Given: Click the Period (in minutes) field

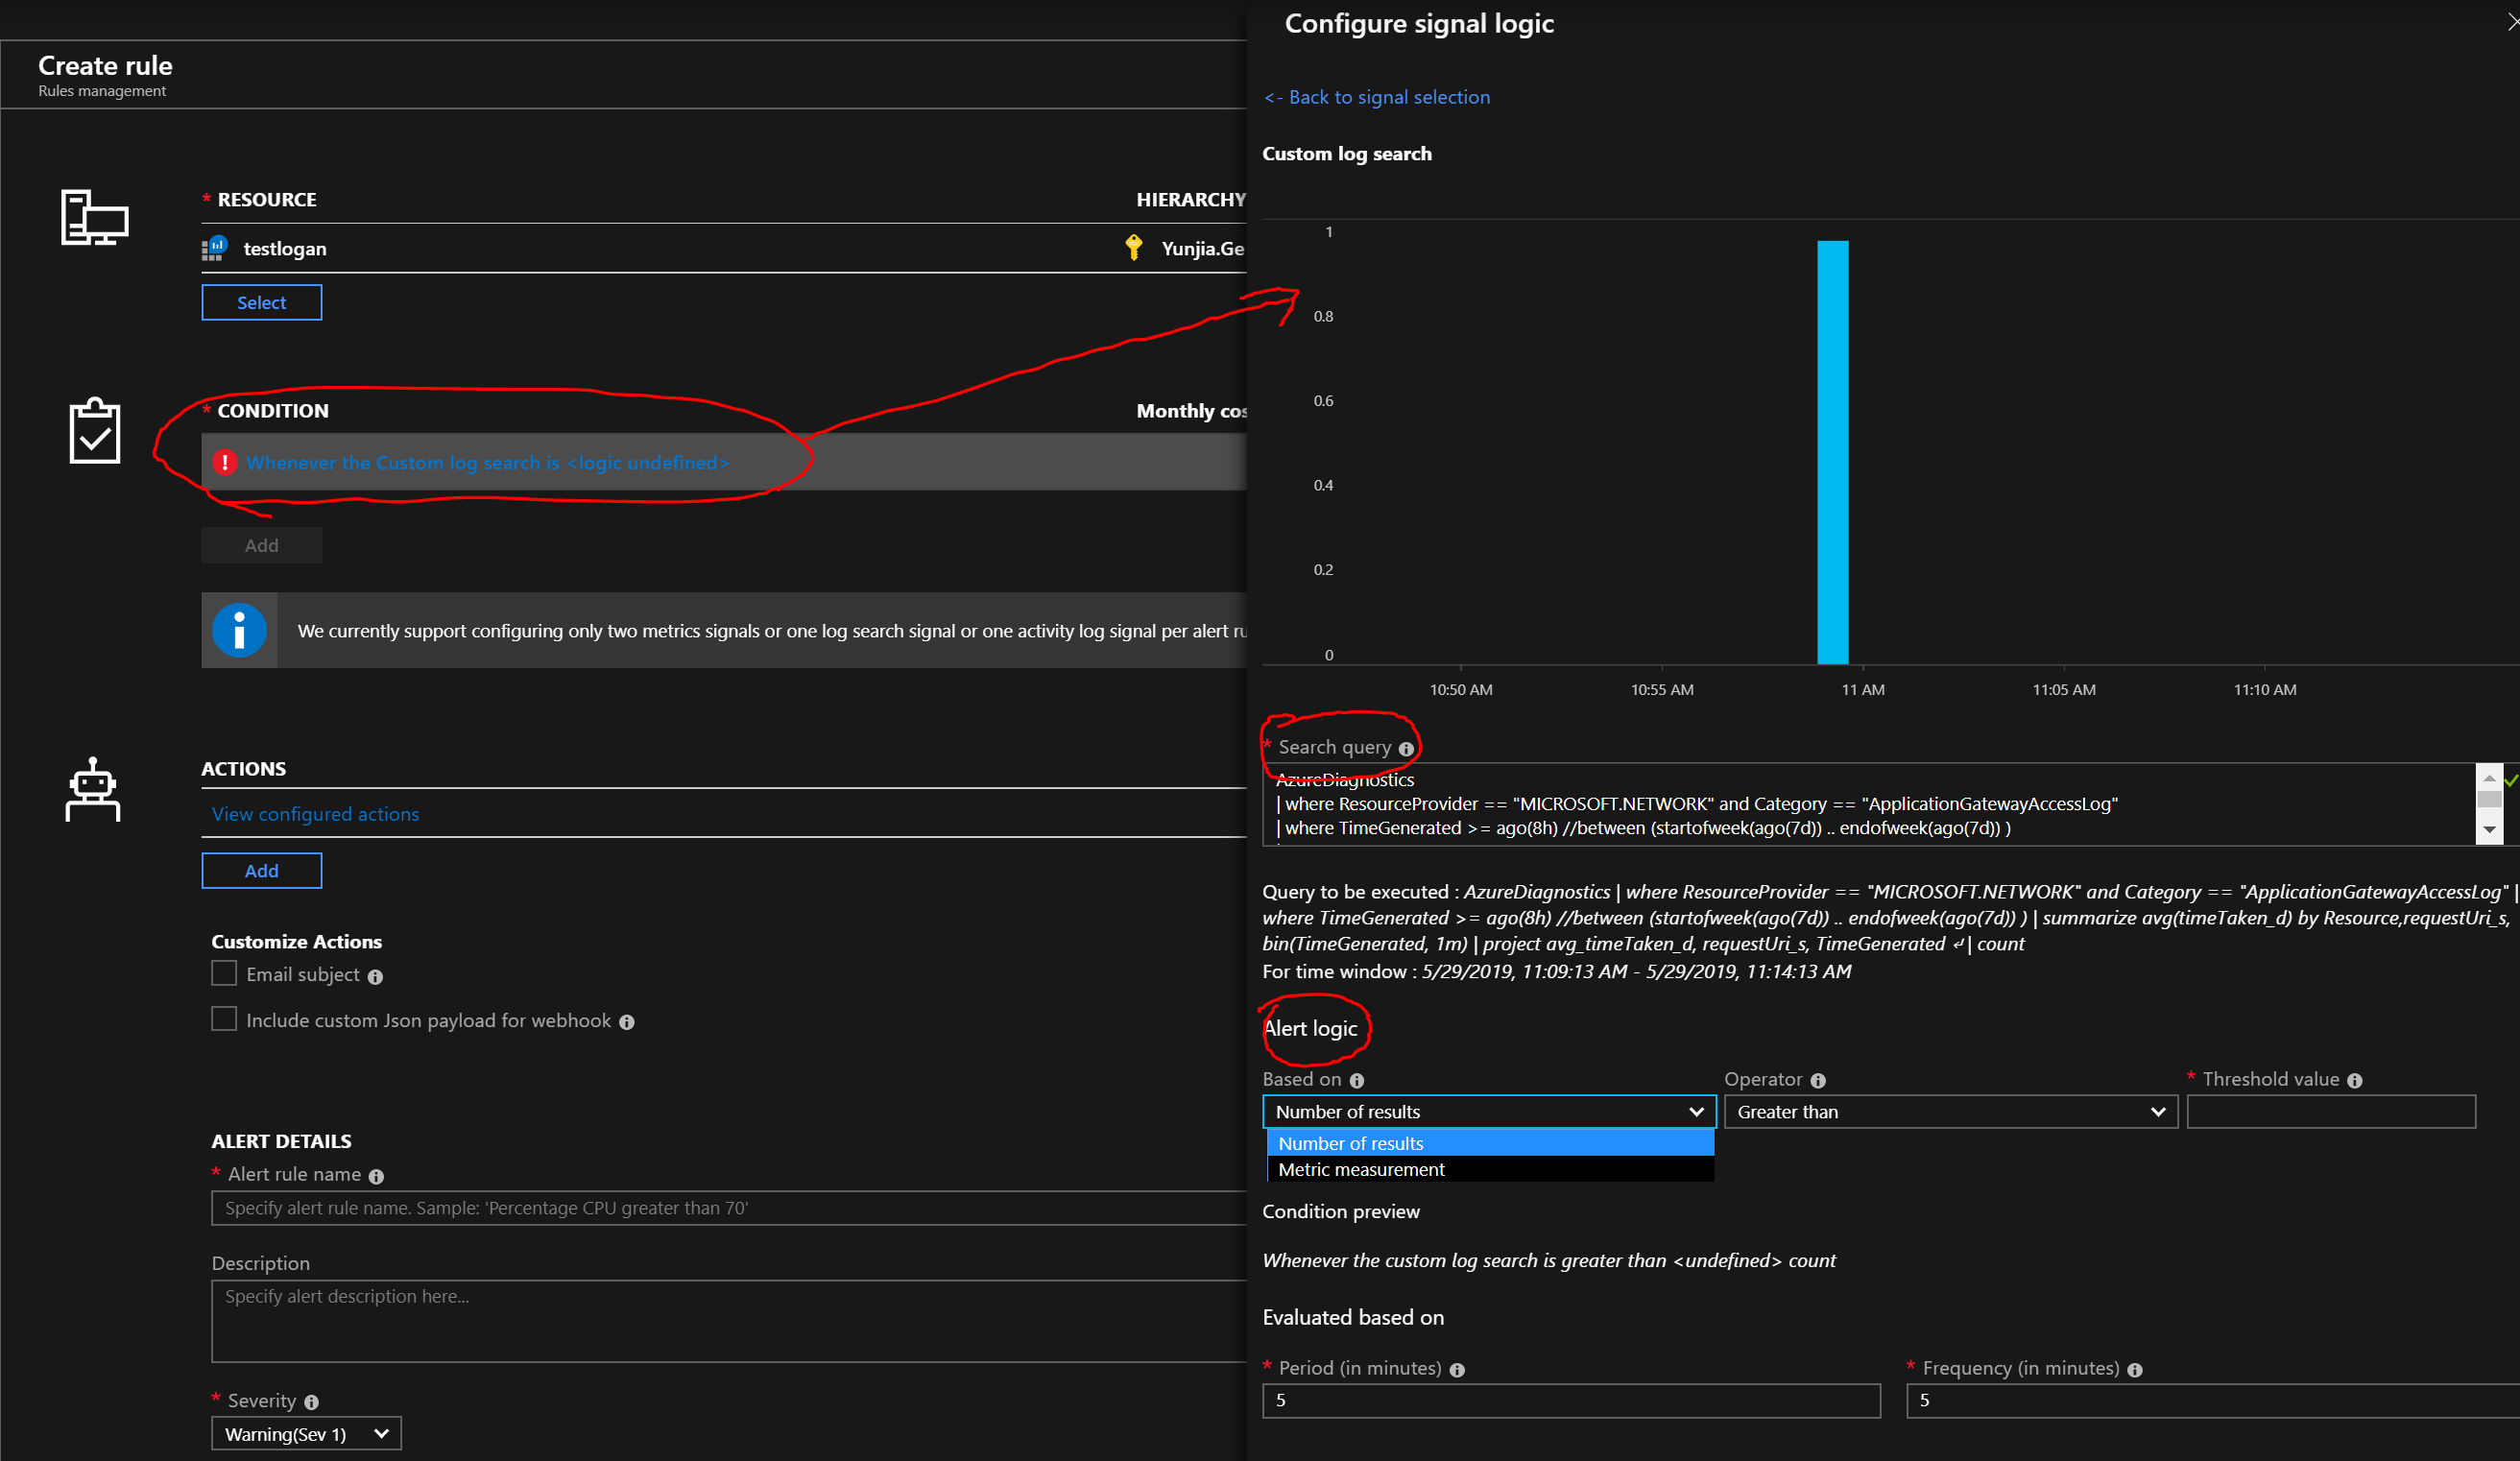Looking at the screenshot, I should click(1571, 1400).
